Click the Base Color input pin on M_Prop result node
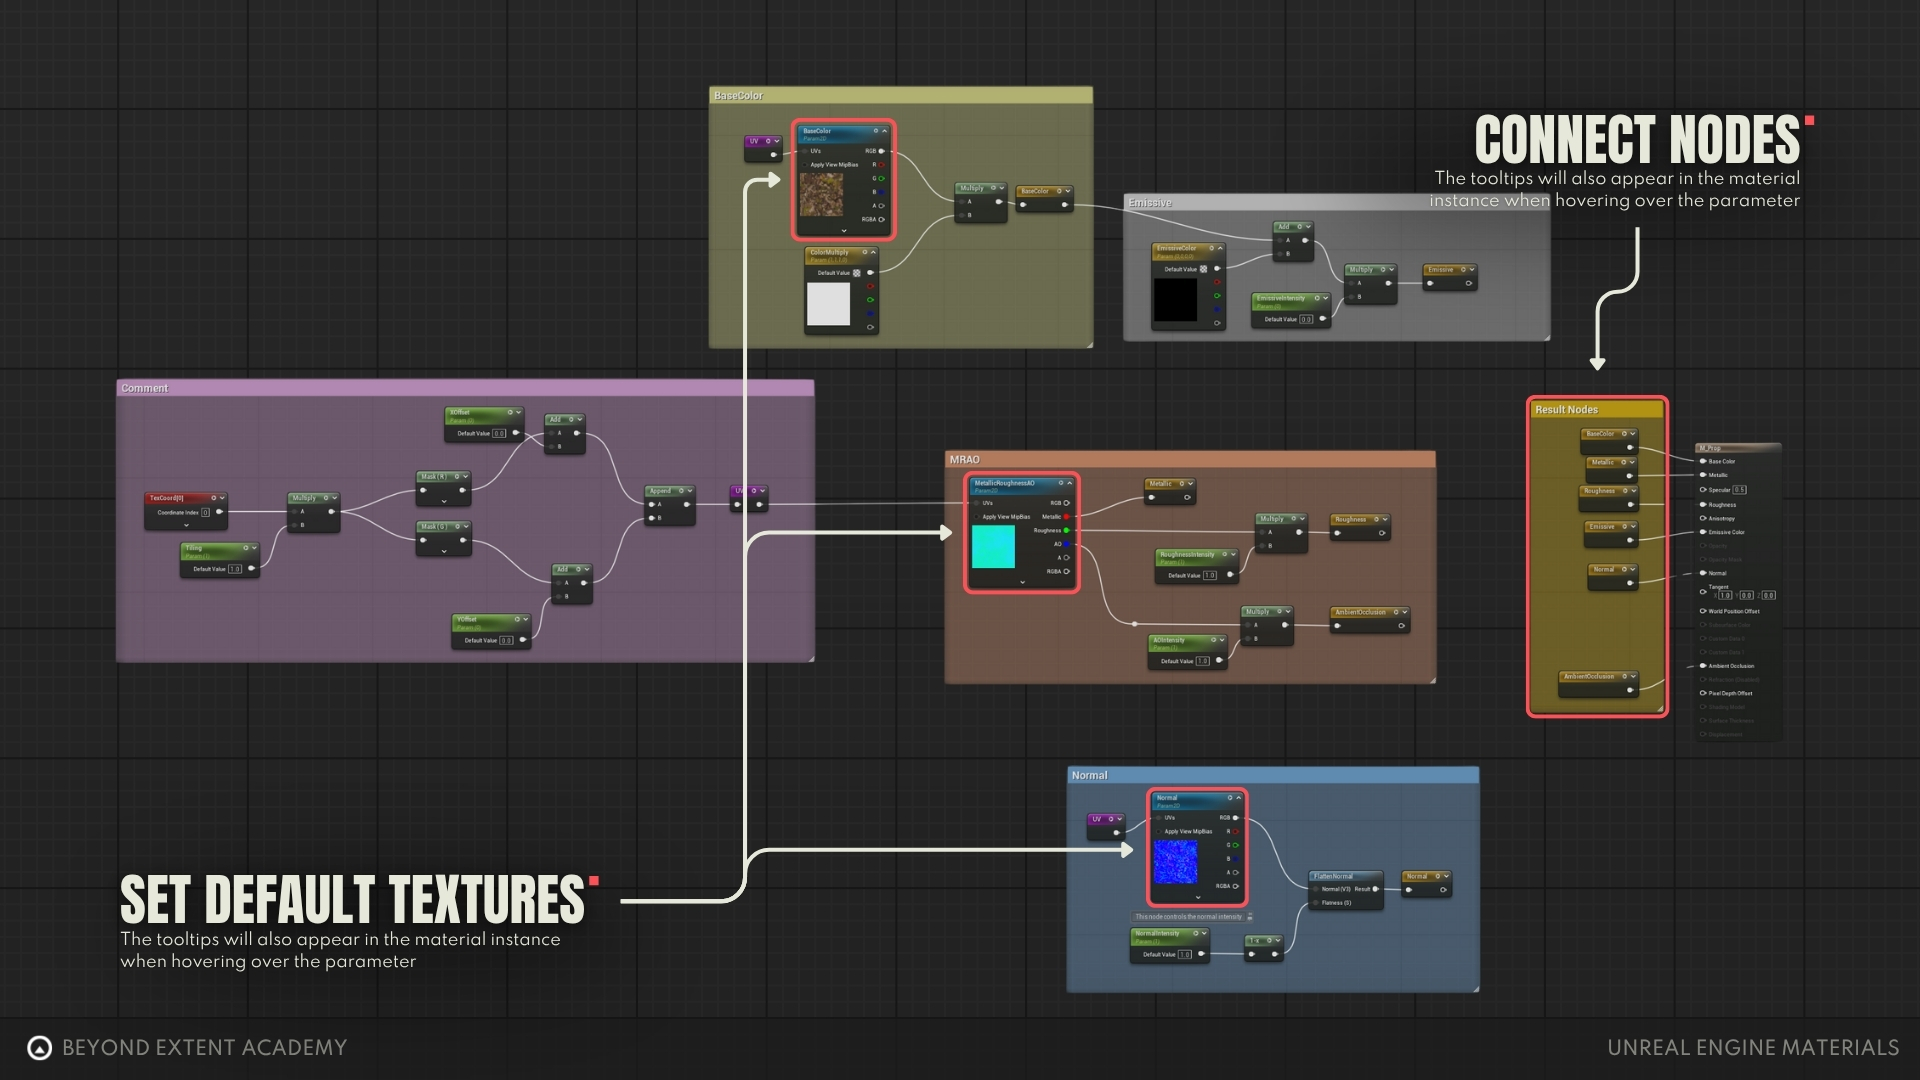1920x1080 pixels. point(1703,461)
